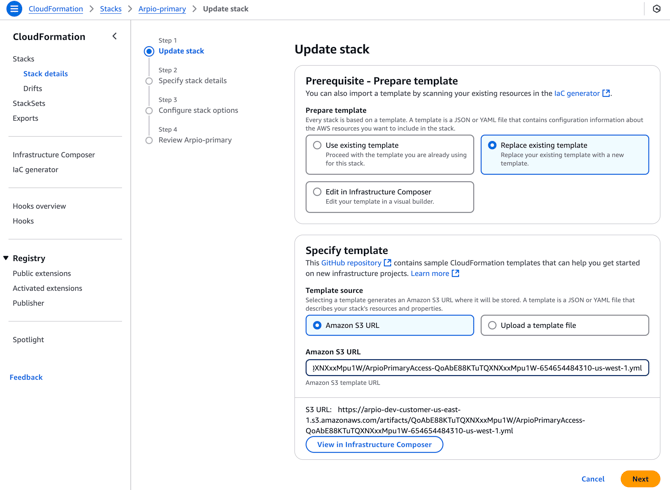The width and height of the screenshot is (670, 490).
Task: Open Arpio-primary breadcrumb link
Action: pos(162,9)
